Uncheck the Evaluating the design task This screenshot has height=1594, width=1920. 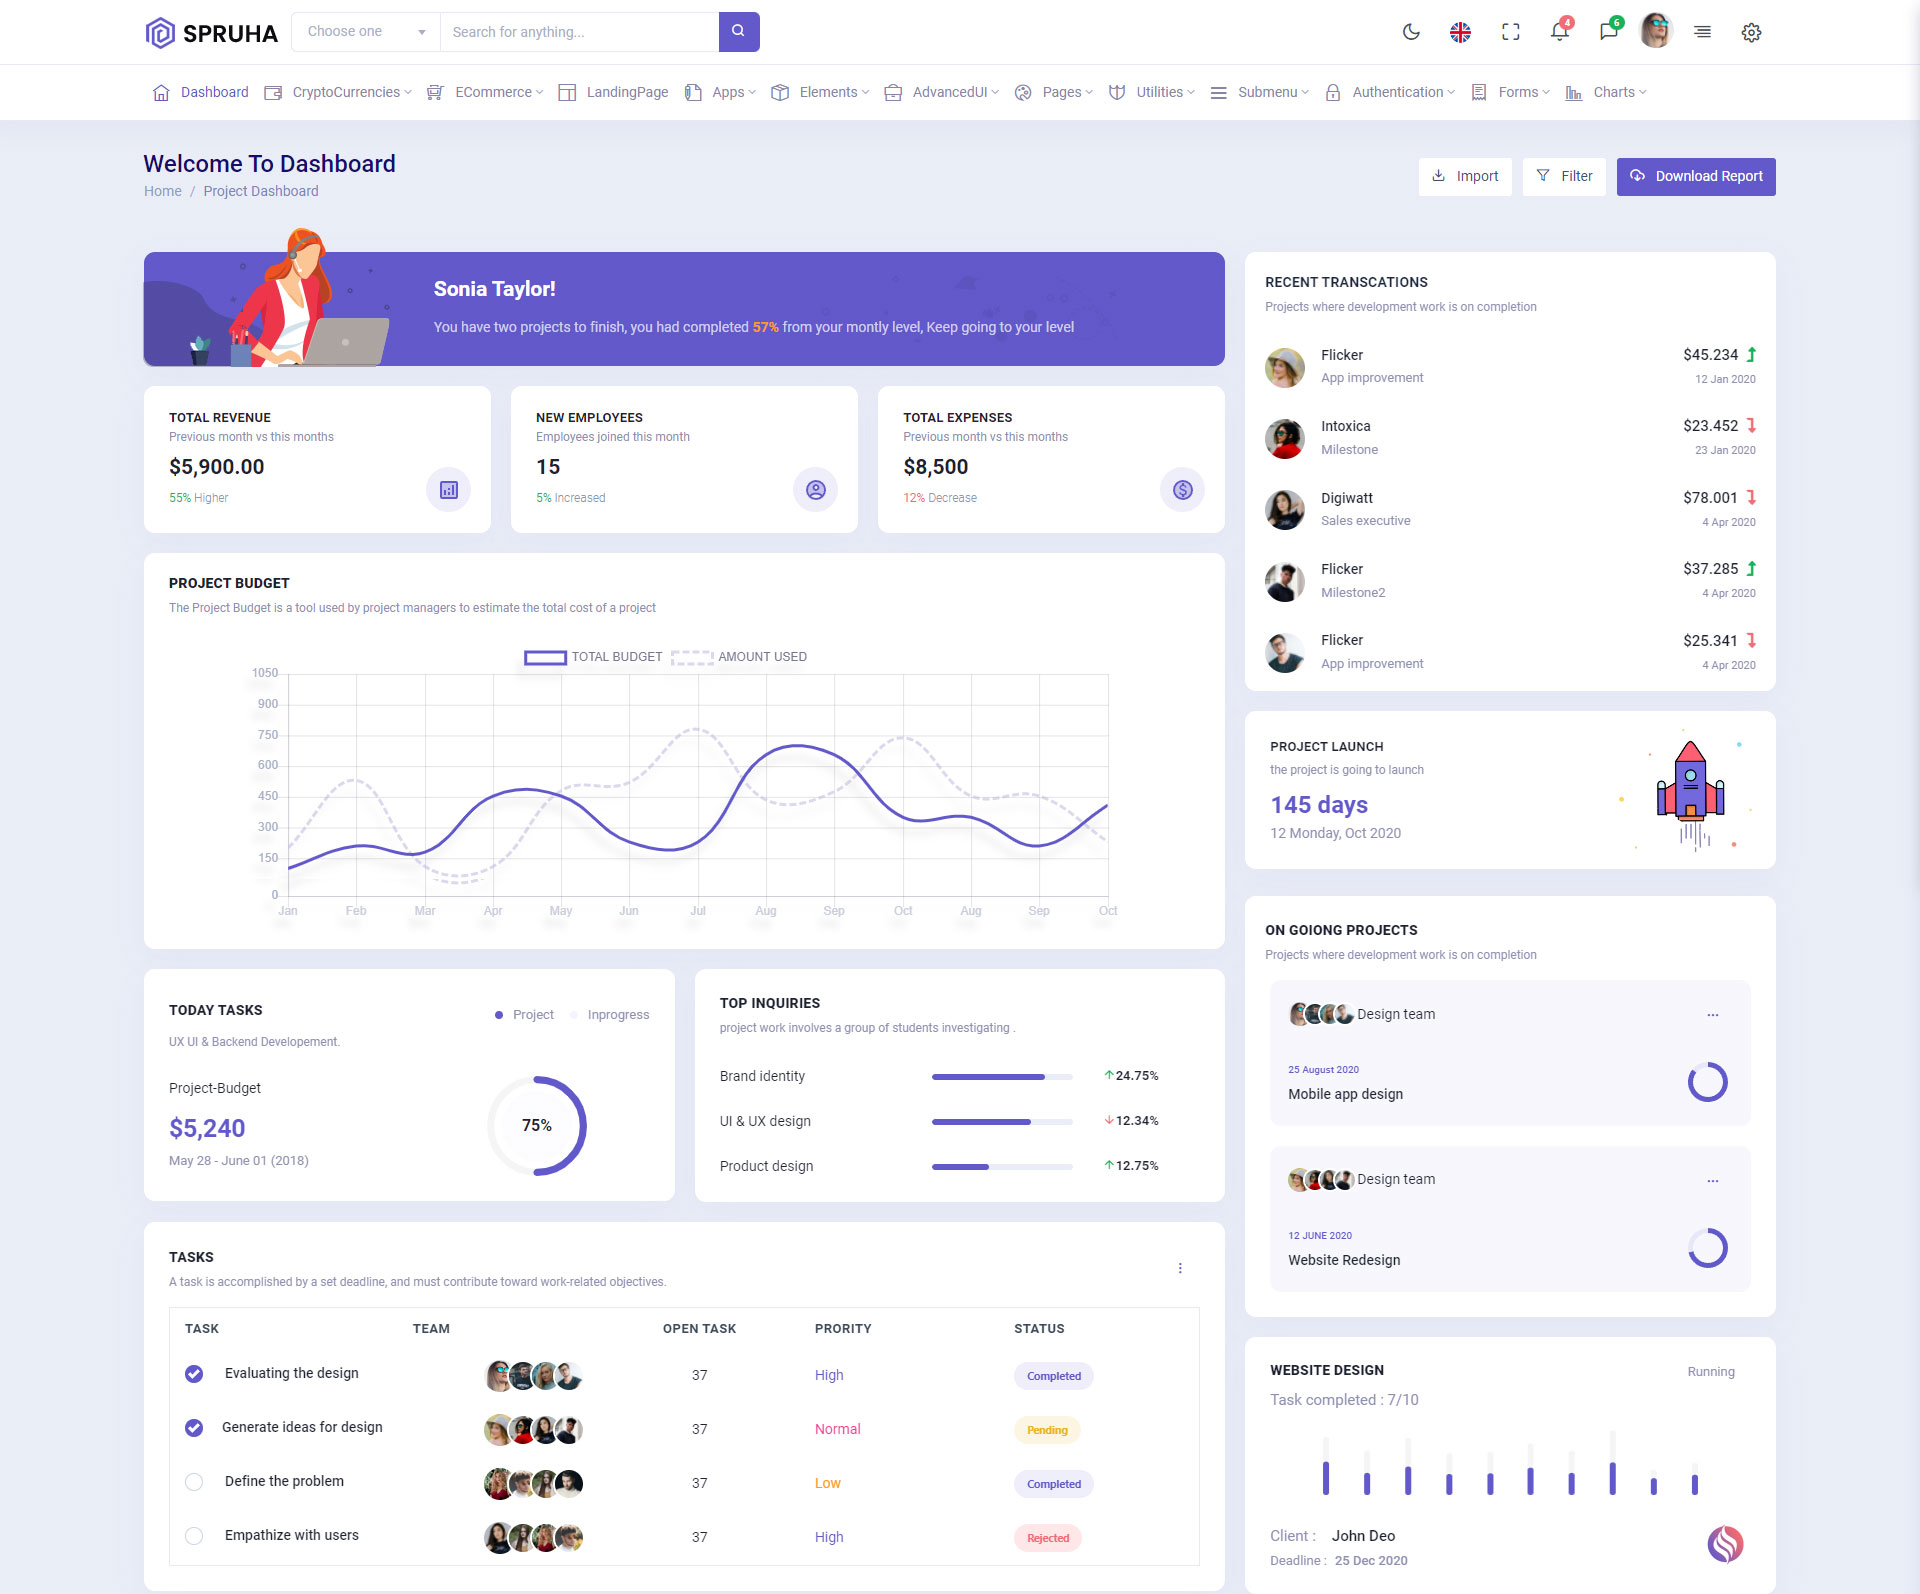194,1374
